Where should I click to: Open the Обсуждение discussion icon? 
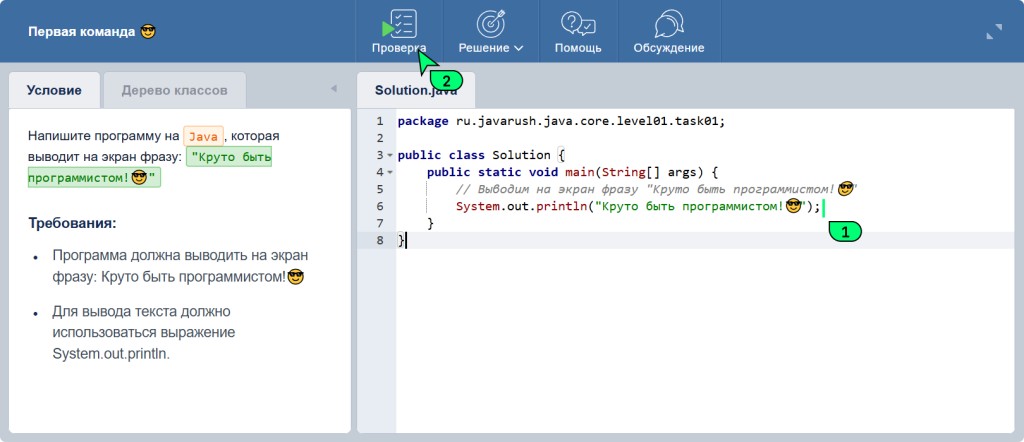[668, 24]
